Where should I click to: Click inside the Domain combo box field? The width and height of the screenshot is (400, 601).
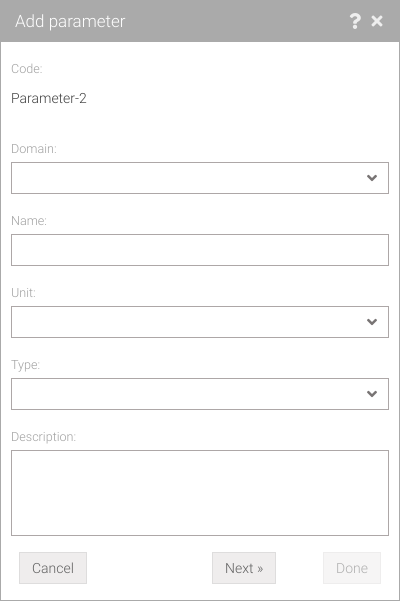click(200, 178)
